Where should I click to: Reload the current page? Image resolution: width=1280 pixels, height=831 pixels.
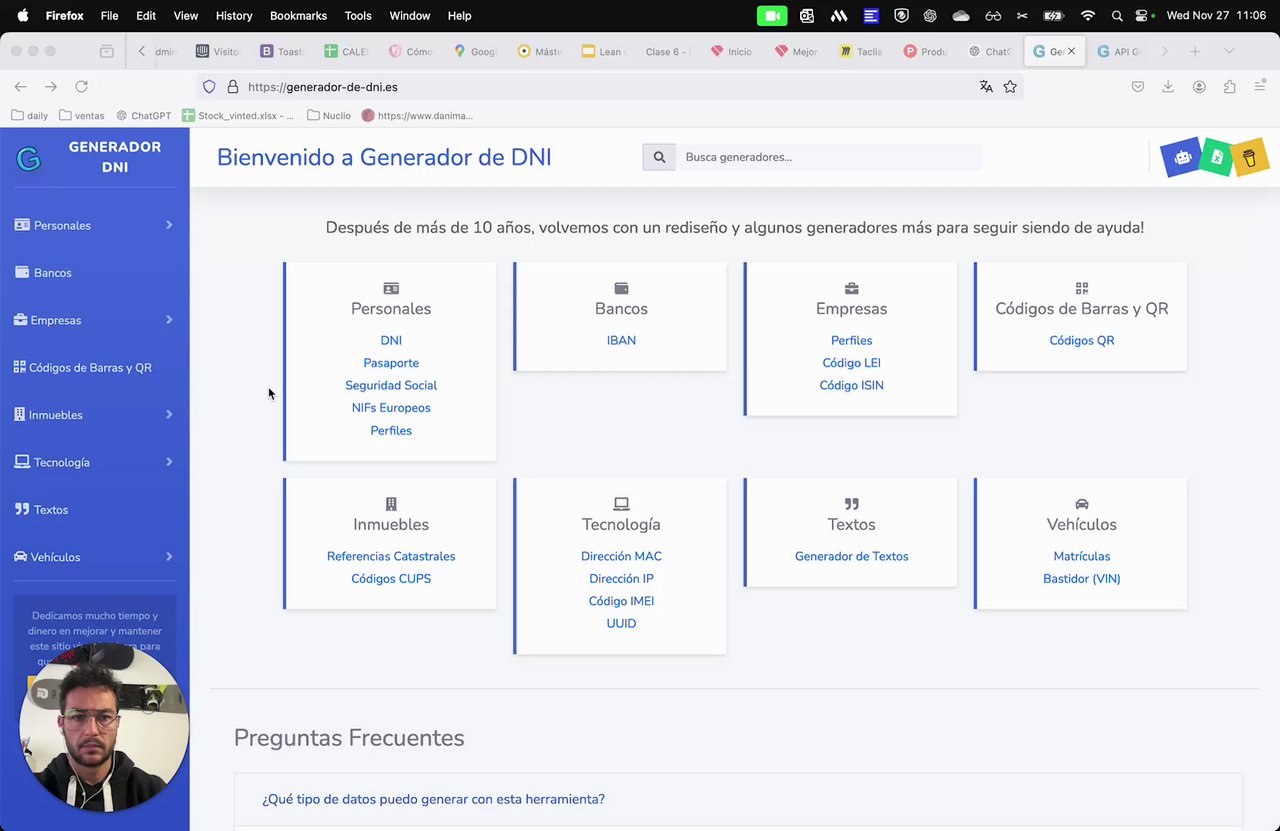[x=82, y=87]
